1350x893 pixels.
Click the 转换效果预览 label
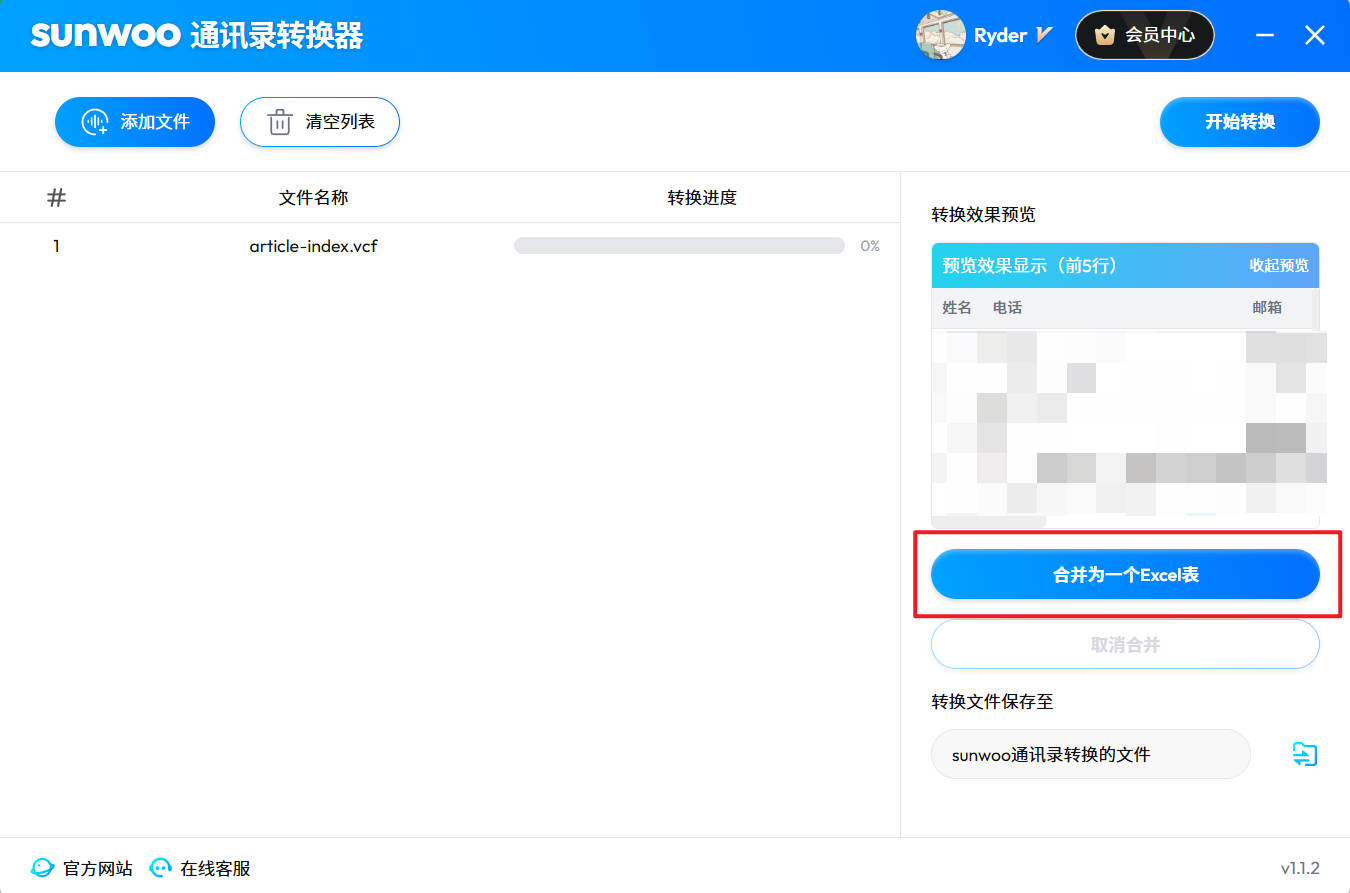[x=984, y=215]
